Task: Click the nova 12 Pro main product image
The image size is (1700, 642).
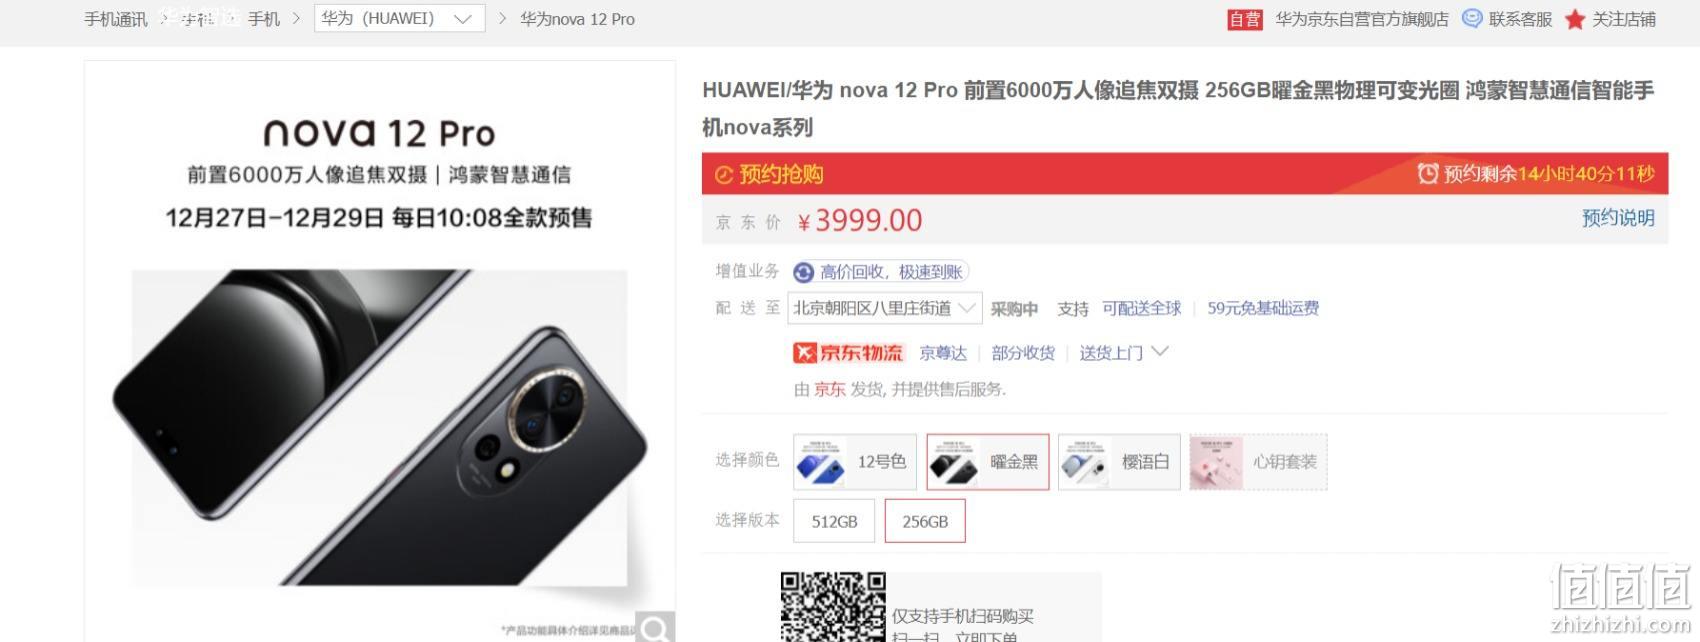Action: [x=380, y=351]
